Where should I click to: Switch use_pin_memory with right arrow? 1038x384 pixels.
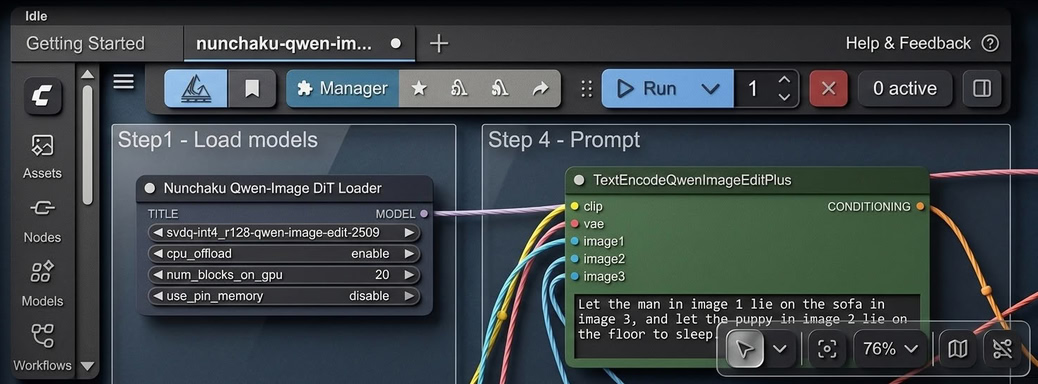pos(410,296)
